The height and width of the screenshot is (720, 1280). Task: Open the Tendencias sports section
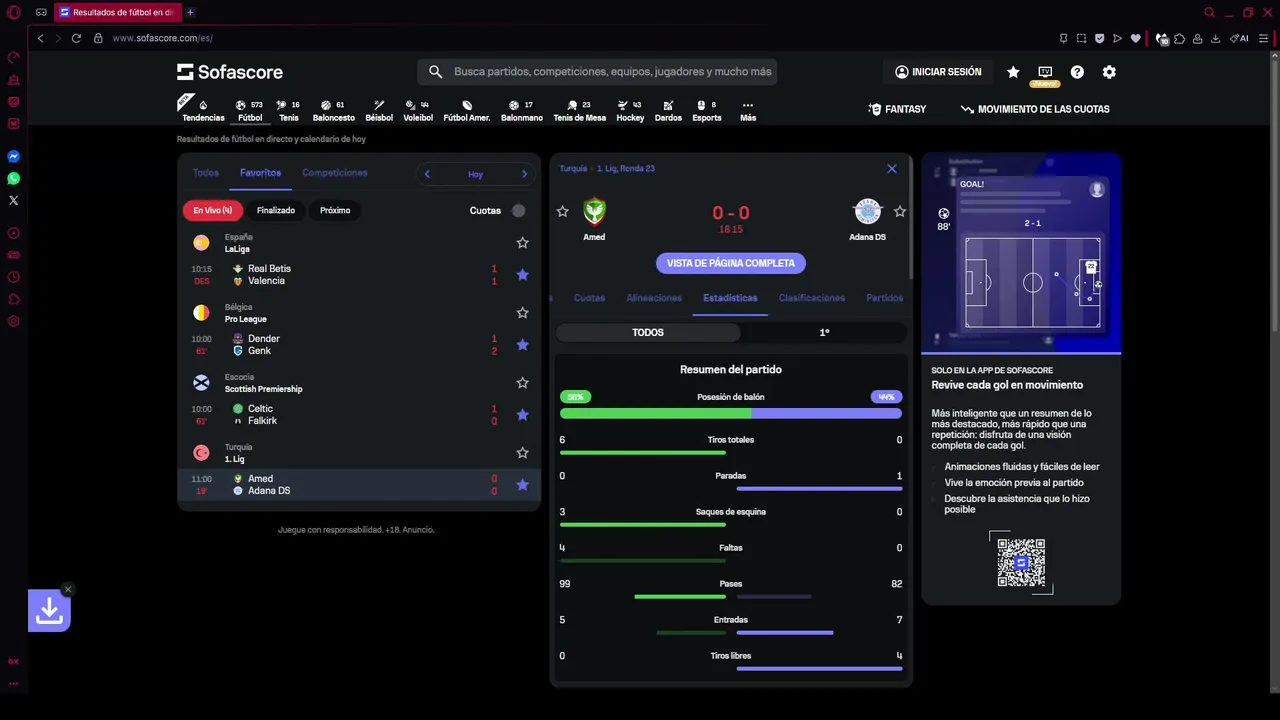[x=203, y=110]
